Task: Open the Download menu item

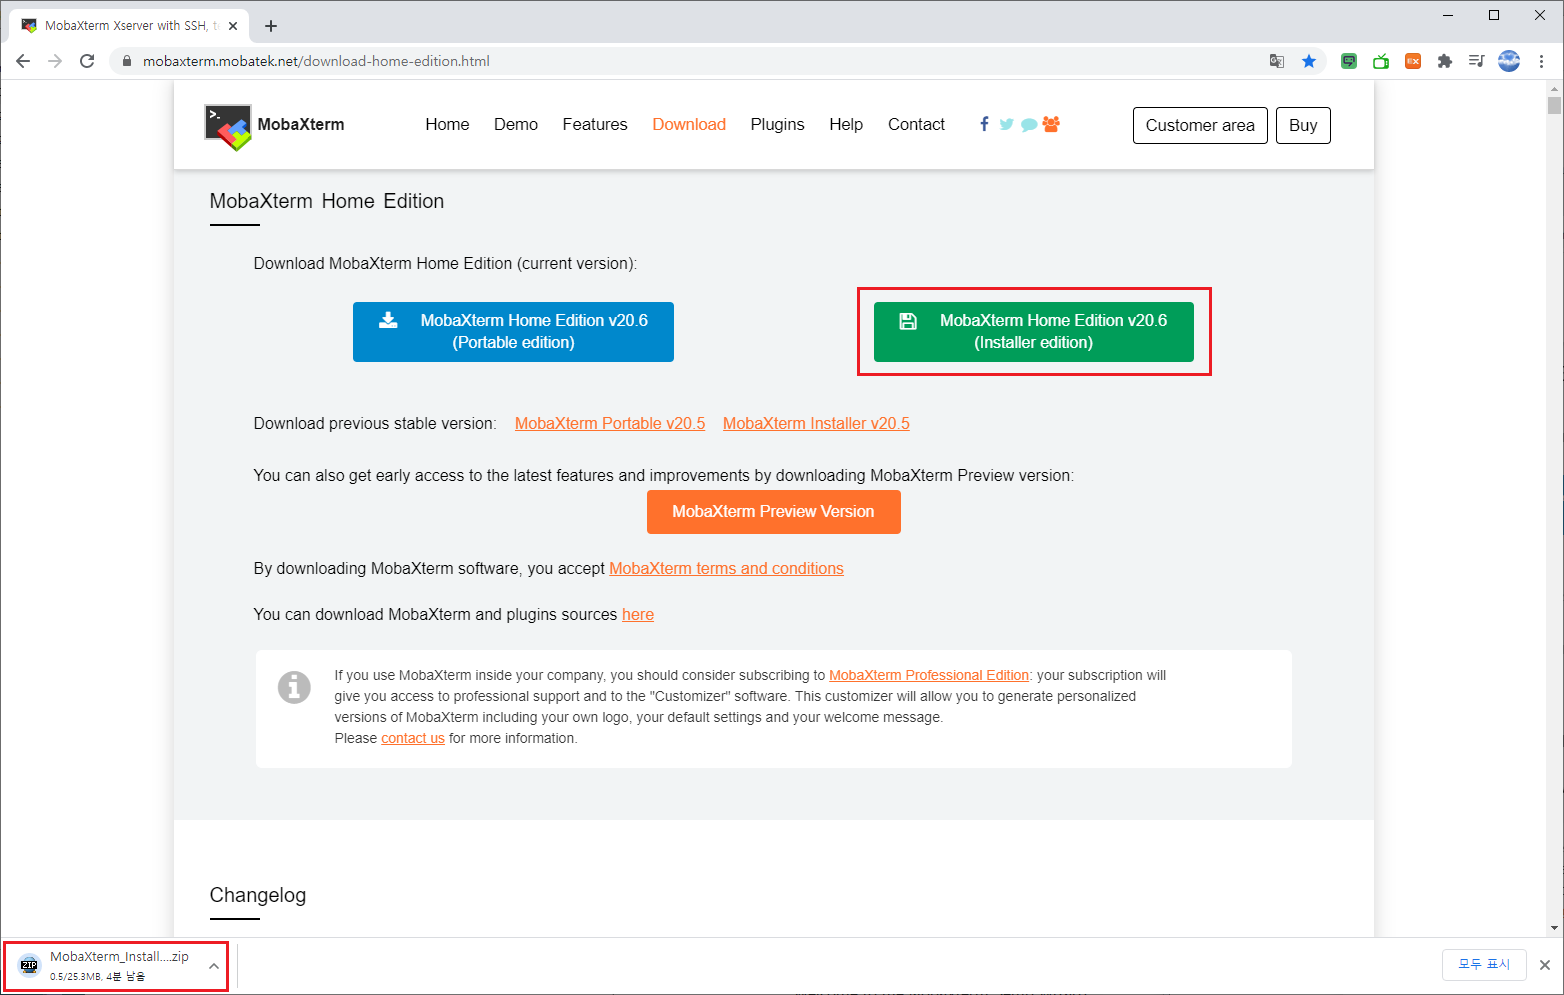Action: [x=689, y=124]
